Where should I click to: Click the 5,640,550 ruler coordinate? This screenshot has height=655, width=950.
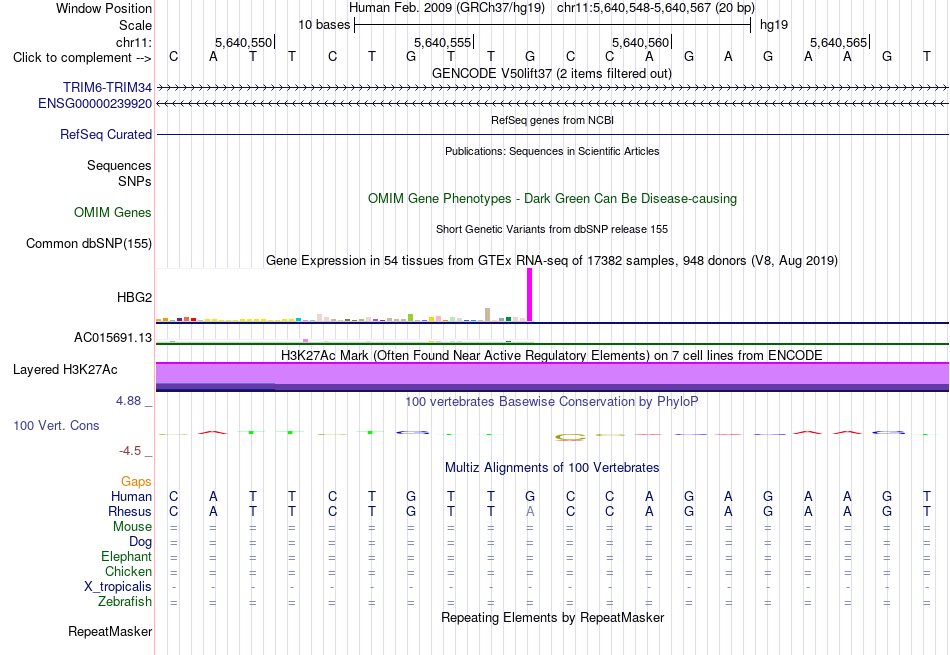[x=244, y=42]
